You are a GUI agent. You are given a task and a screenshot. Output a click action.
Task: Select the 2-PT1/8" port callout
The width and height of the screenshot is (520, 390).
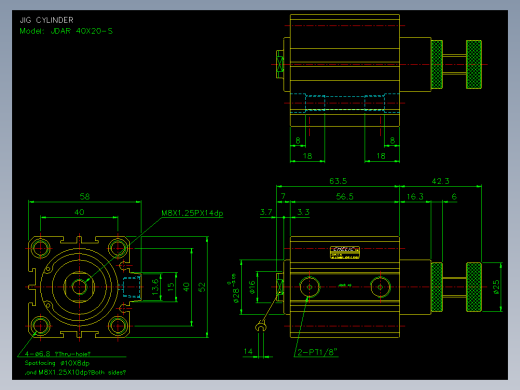tap(317, 352)
